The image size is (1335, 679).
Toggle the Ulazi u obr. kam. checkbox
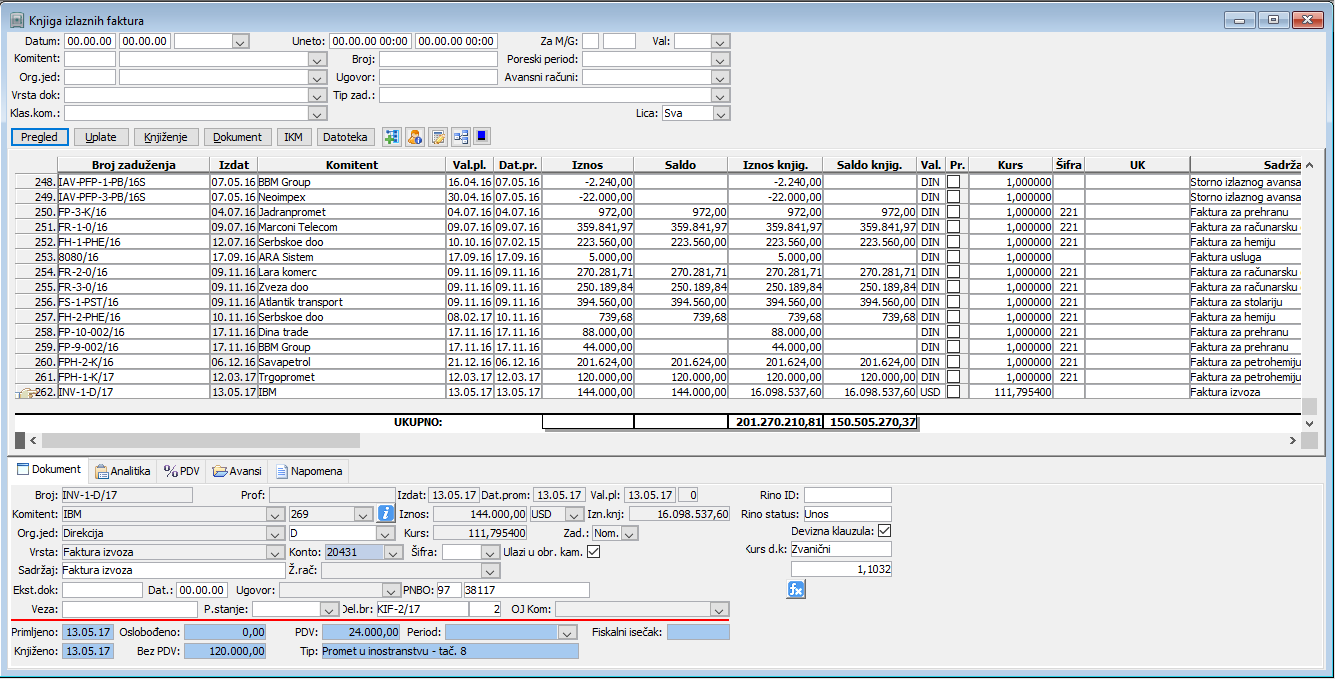594,551
